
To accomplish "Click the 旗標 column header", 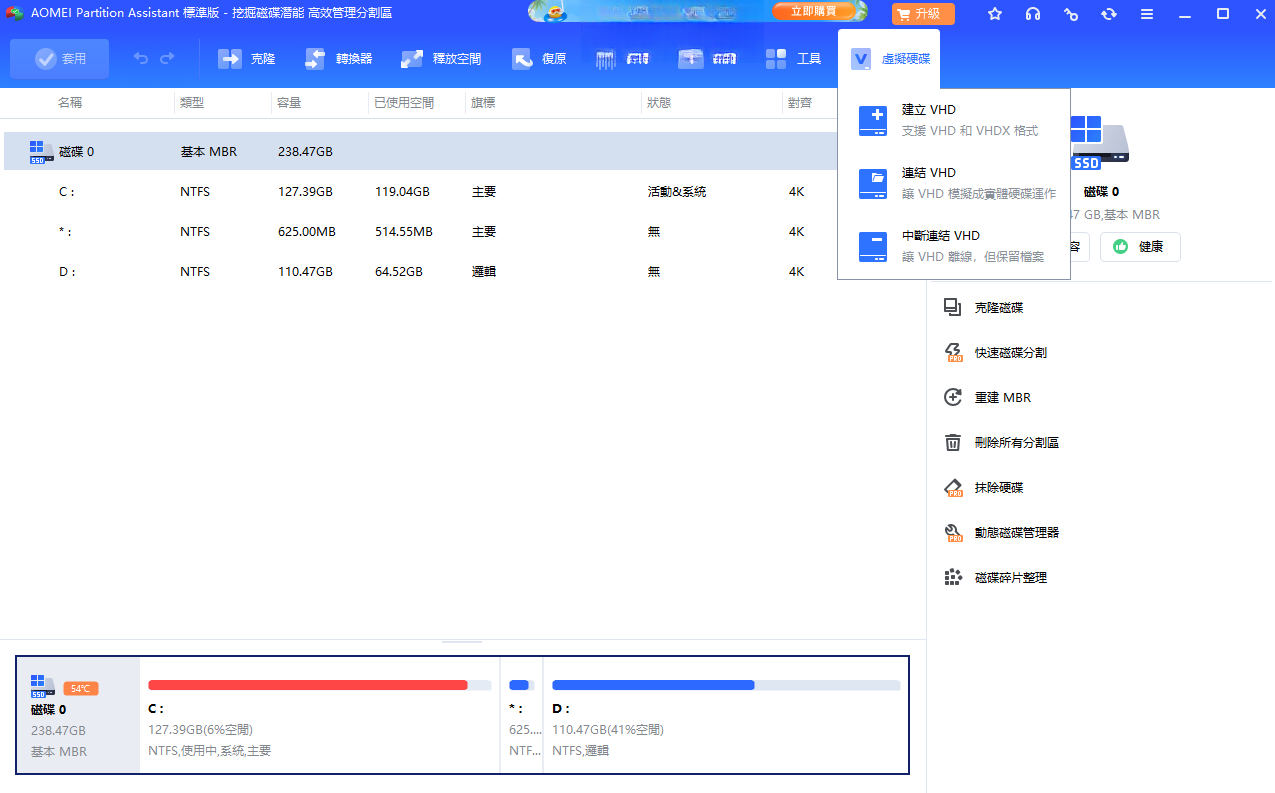I will click(483, 103).
